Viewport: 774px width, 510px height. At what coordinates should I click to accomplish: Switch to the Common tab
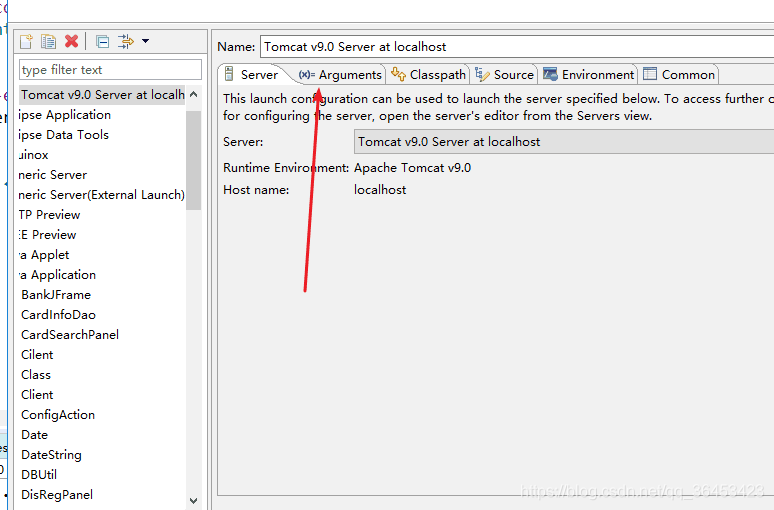(679, 75)
